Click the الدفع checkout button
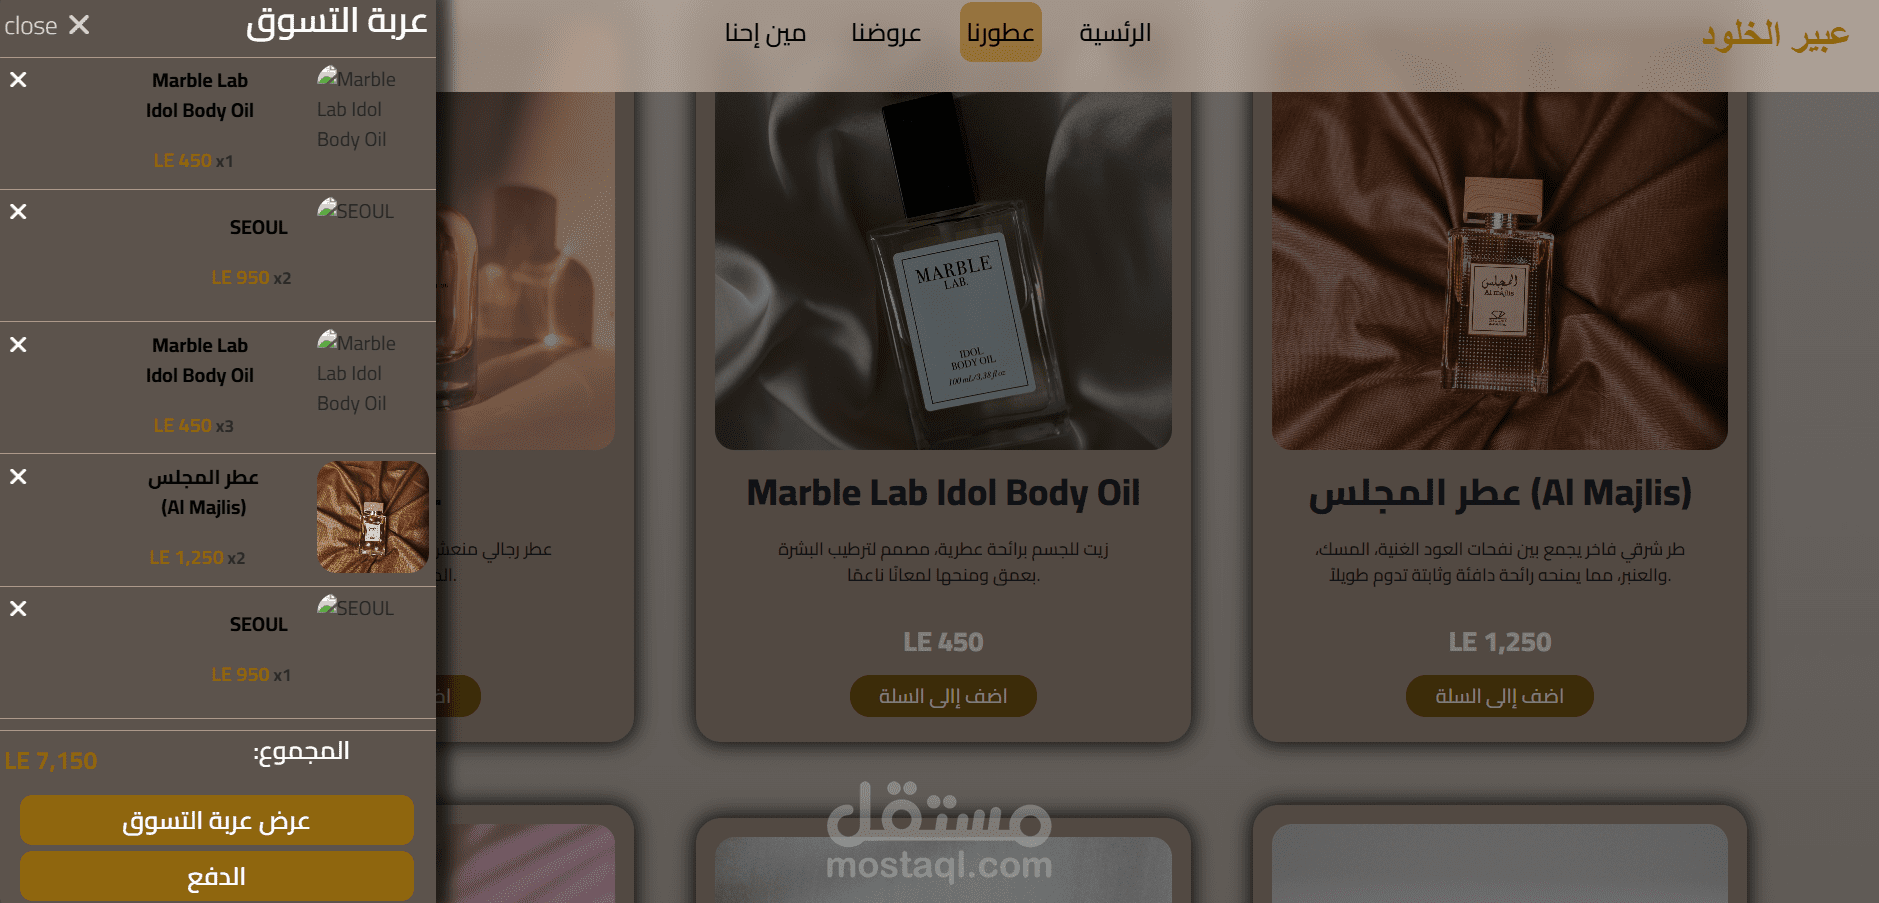 click(x=217, y=876)
